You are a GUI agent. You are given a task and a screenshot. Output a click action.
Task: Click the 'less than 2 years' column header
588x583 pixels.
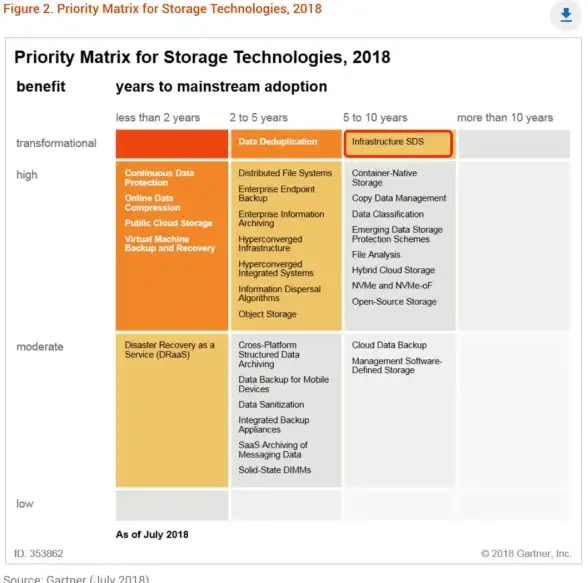pos(158,118)
